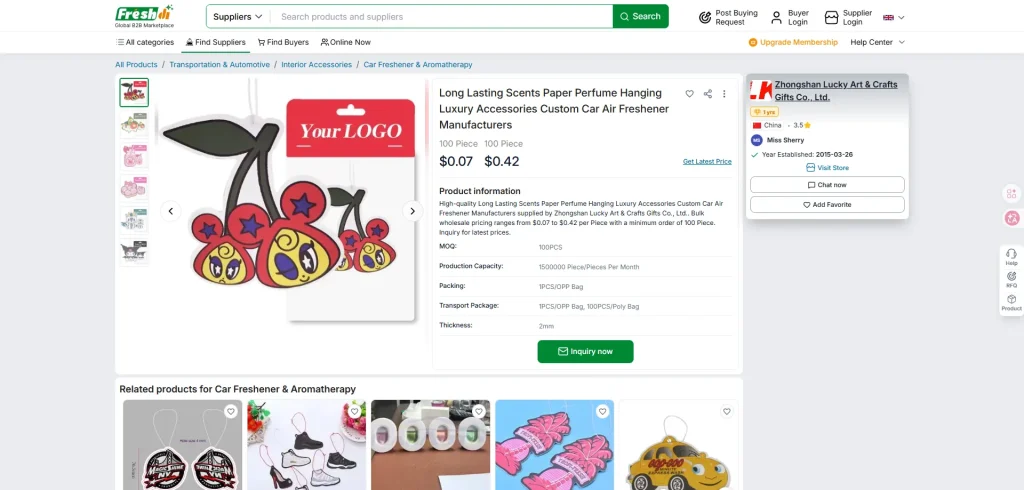Open the language flag dropdown
This screenshot has height=490, width=1024.
point(893,17)
